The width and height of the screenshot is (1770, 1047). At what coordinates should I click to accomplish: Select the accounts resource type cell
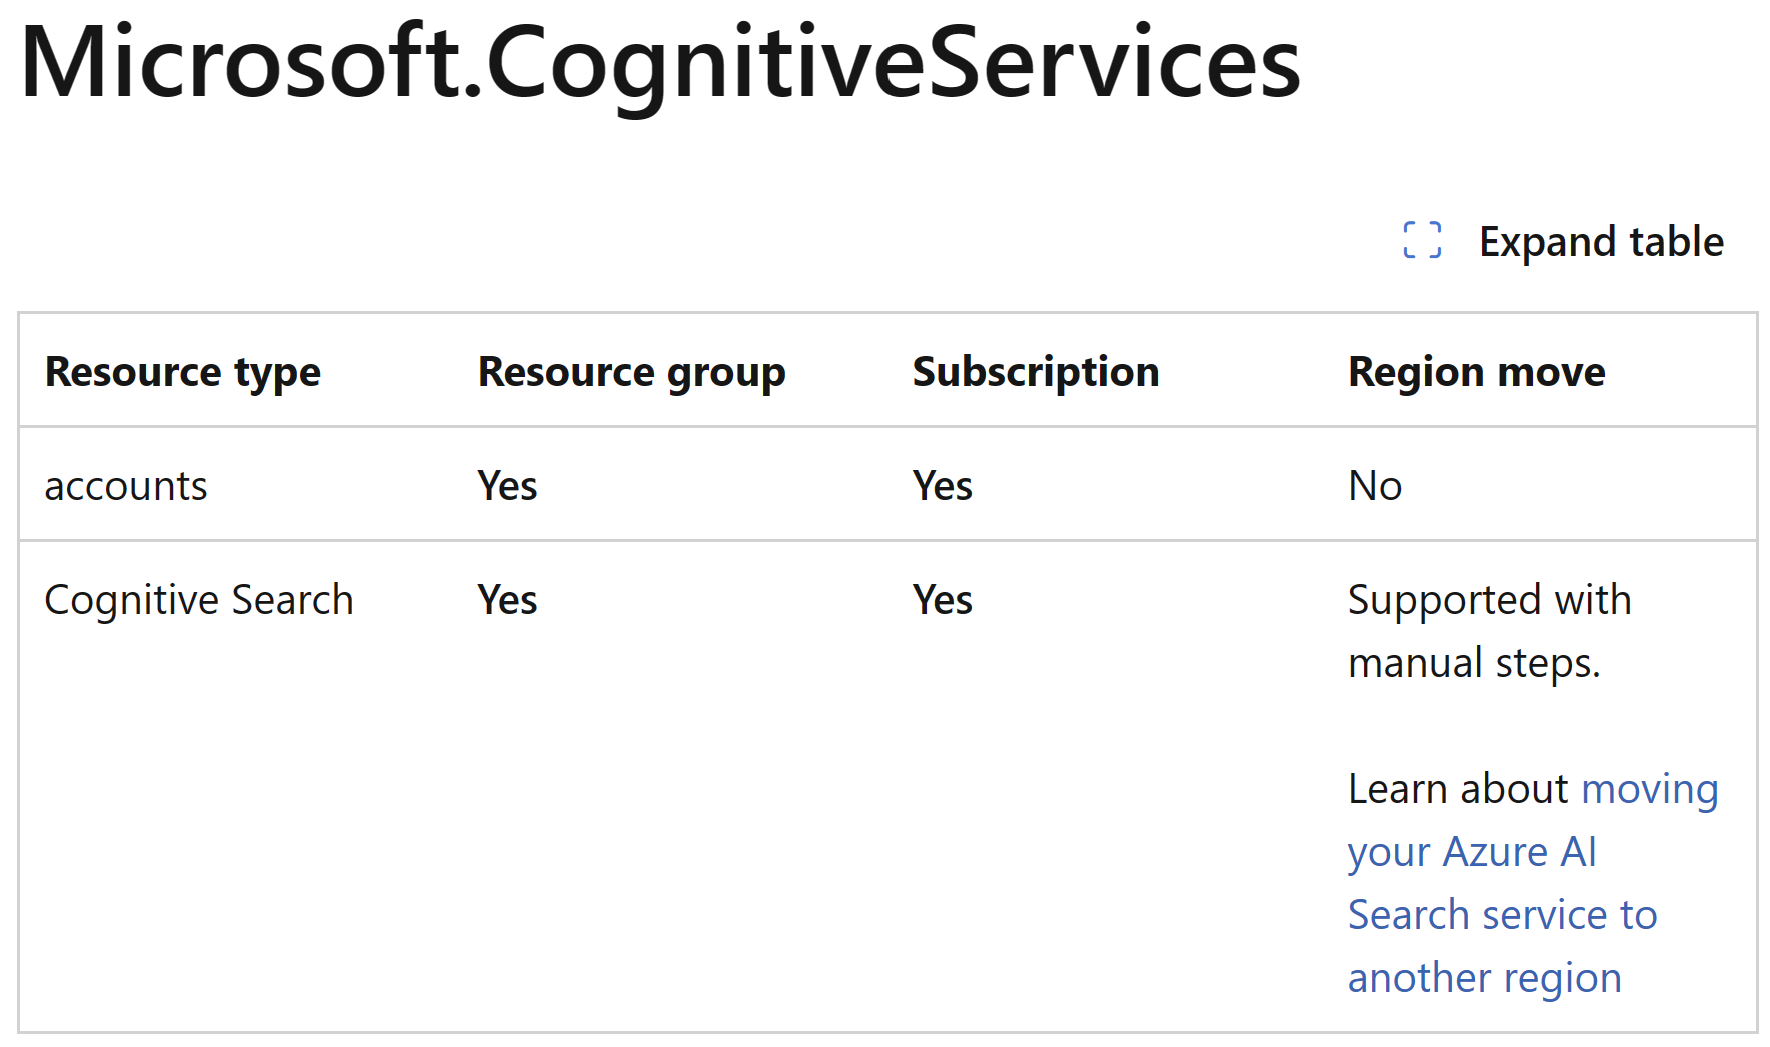point(126,486)
